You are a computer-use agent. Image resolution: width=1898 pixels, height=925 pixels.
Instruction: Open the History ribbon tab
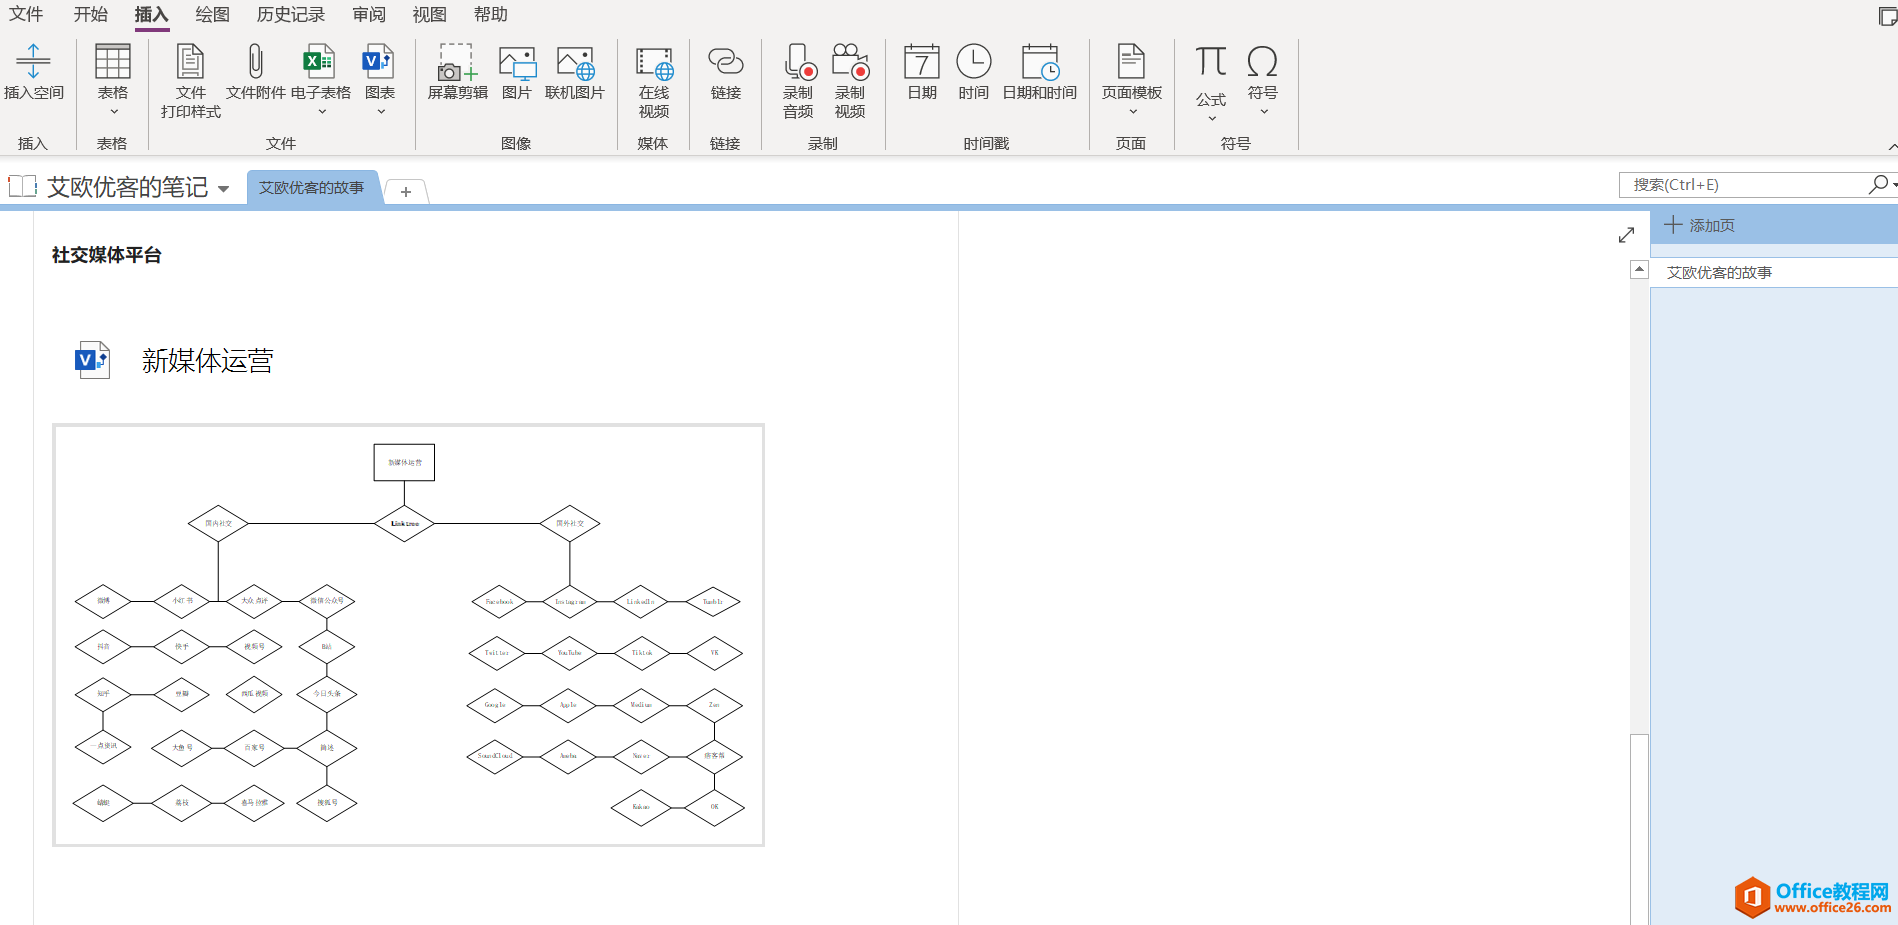click(x=291, y=15)
